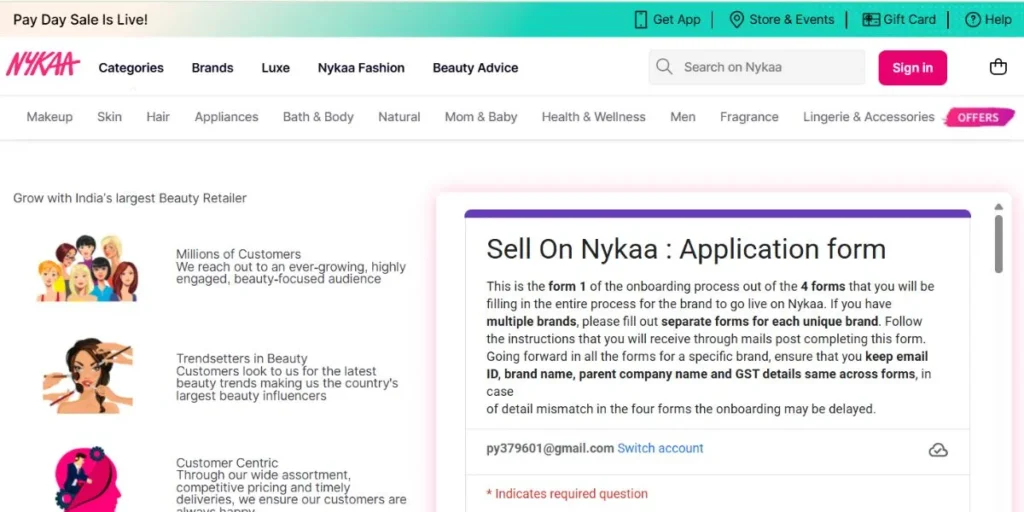Image resolution: width=1024 pixels, height=512 pixels.
Task: Click the Gift Card icon
Action: click(871, 20)
